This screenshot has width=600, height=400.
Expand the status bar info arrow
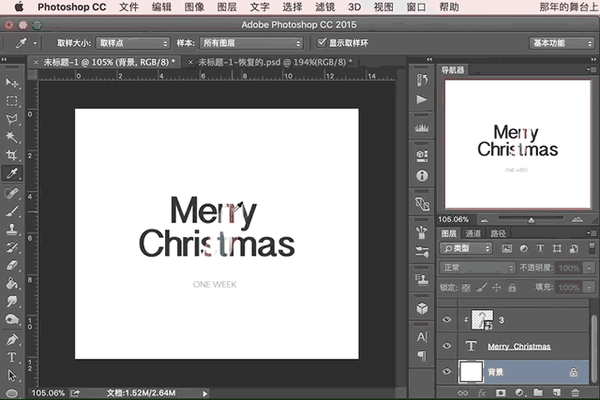point(205,393)
